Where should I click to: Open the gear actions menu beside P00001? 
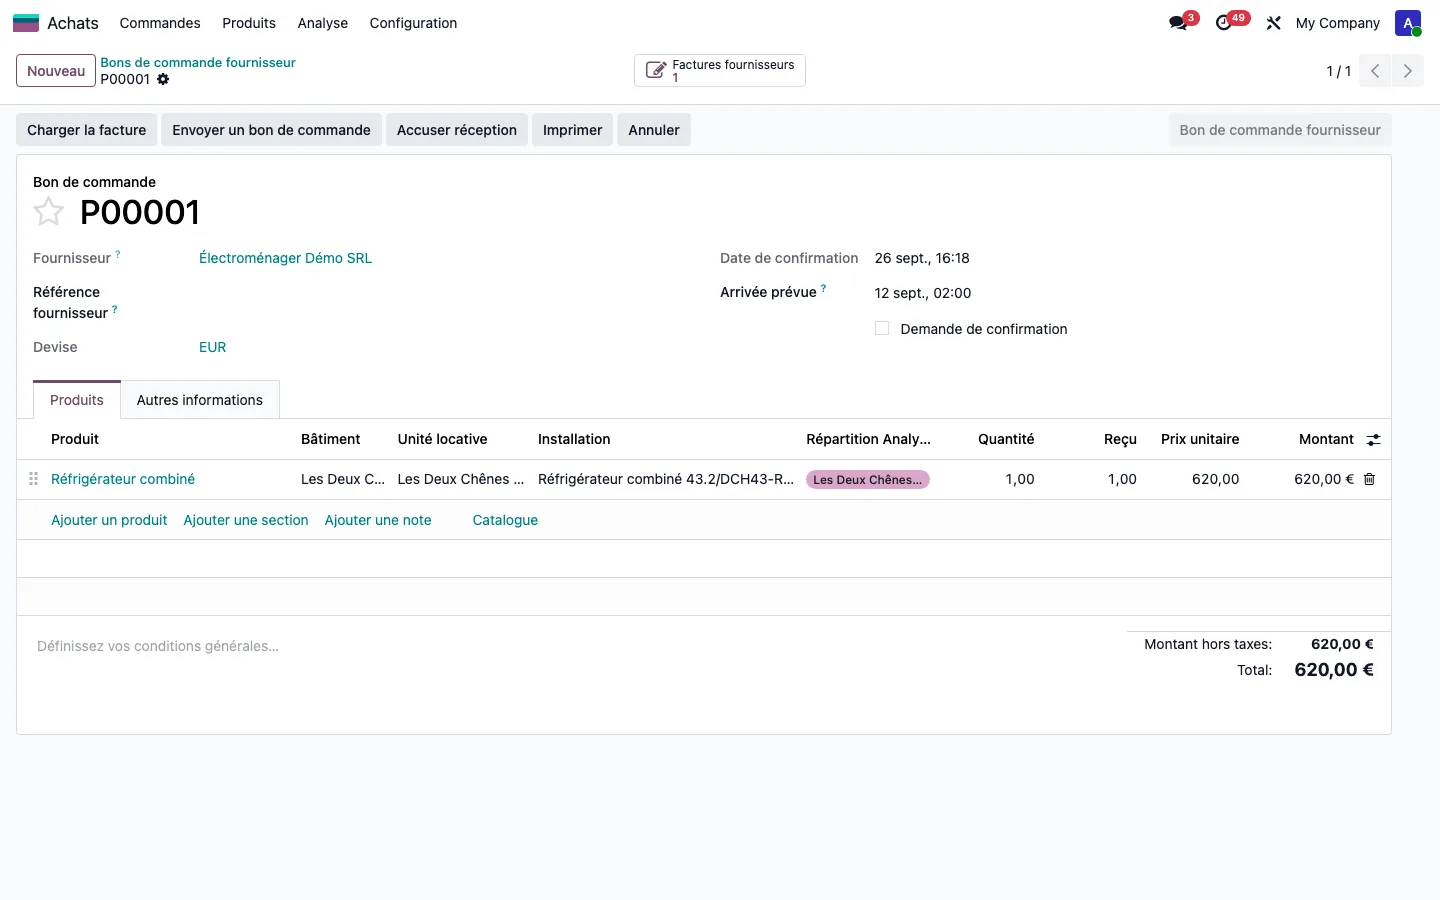163,79
